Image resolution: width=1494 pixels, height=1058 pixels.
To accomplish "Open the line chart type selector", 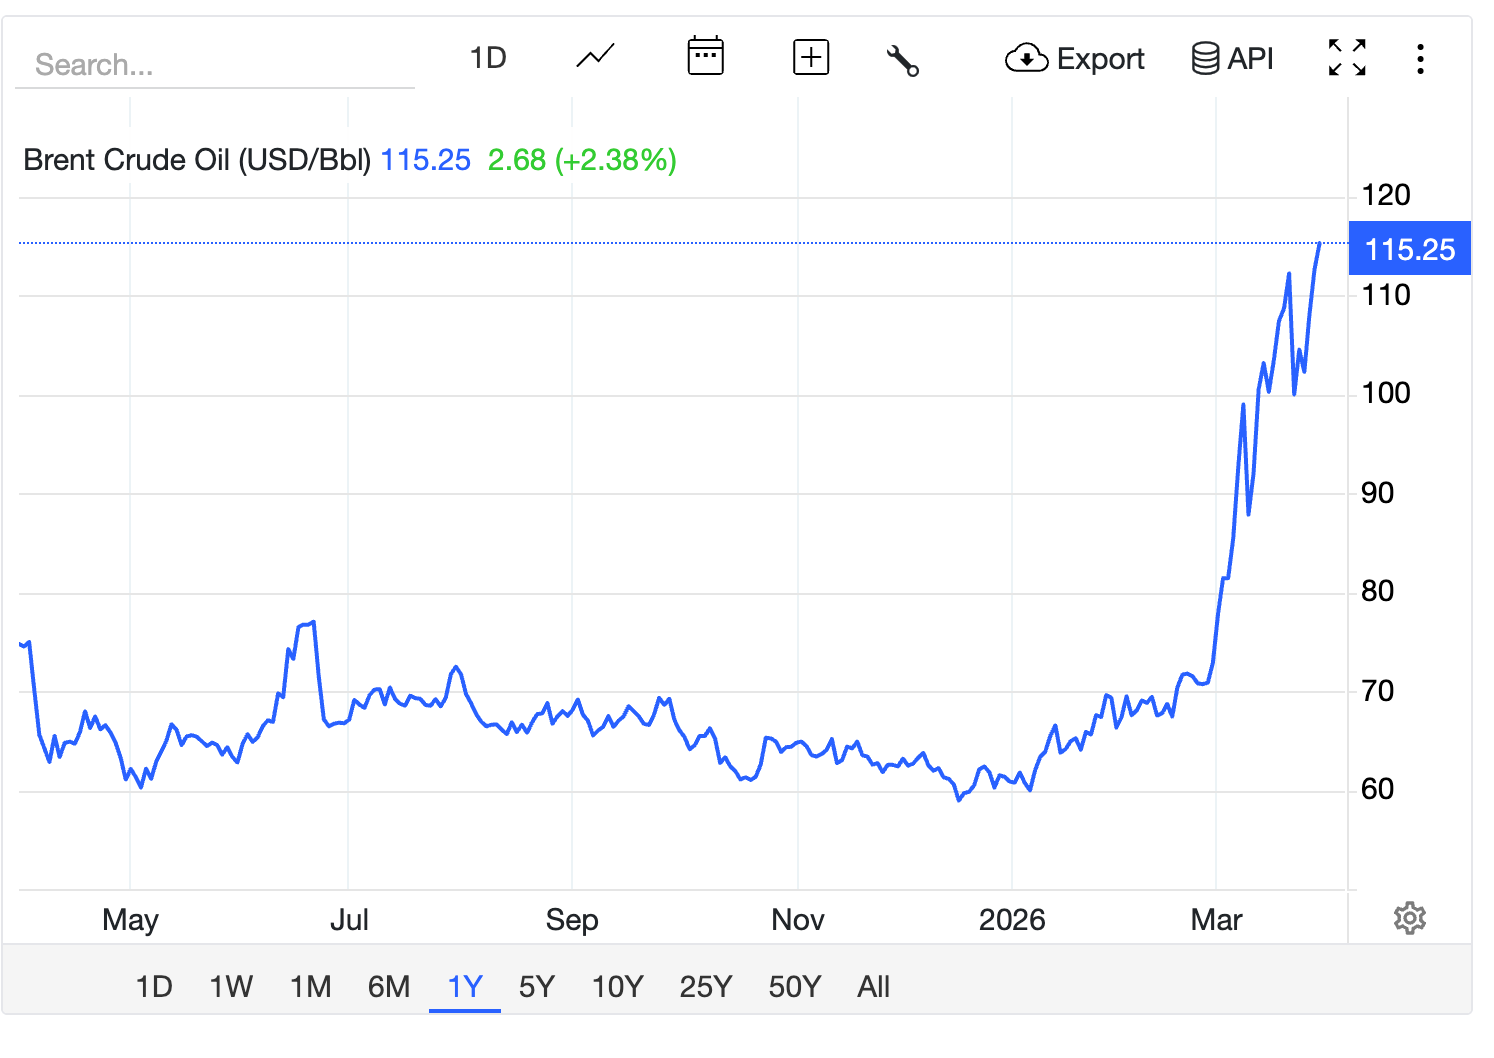I will tap(595, 57).
